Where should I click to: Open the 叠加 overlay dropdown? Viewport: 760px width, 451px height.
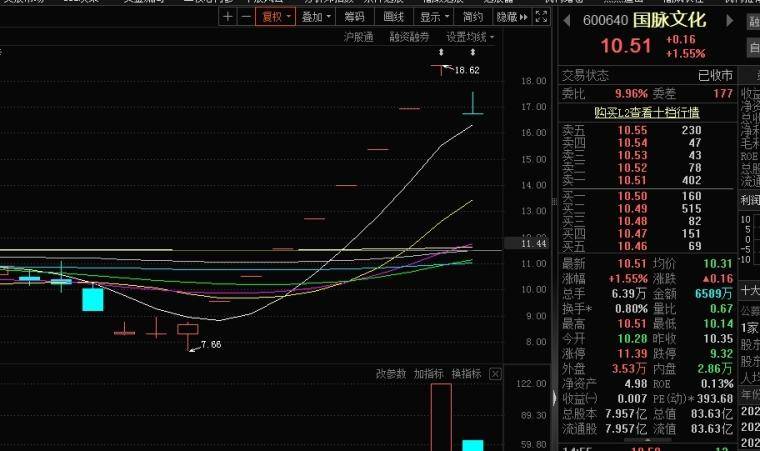(316, 17)
